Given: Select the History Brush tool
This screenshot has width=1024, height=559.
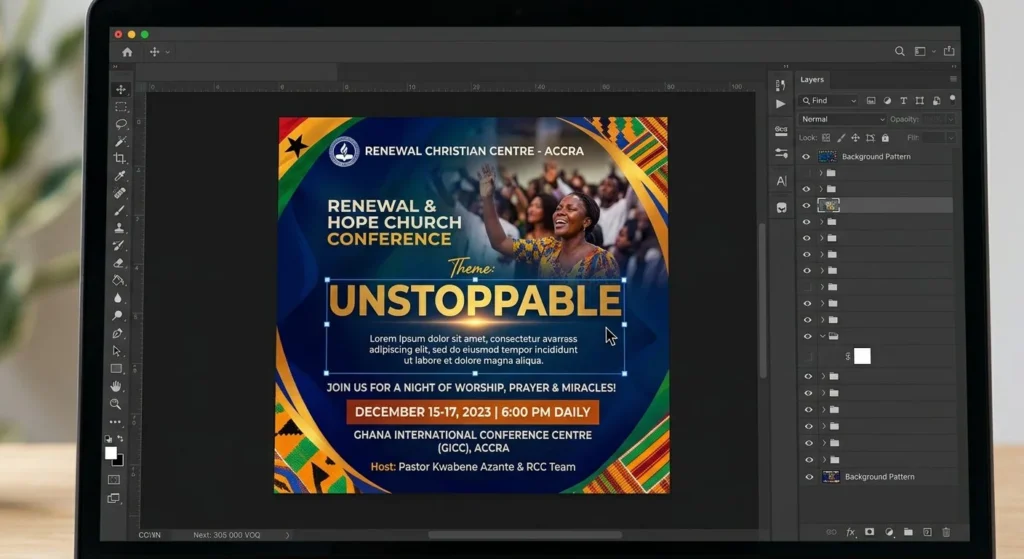Looking at the screenshot, I should 119,246.
